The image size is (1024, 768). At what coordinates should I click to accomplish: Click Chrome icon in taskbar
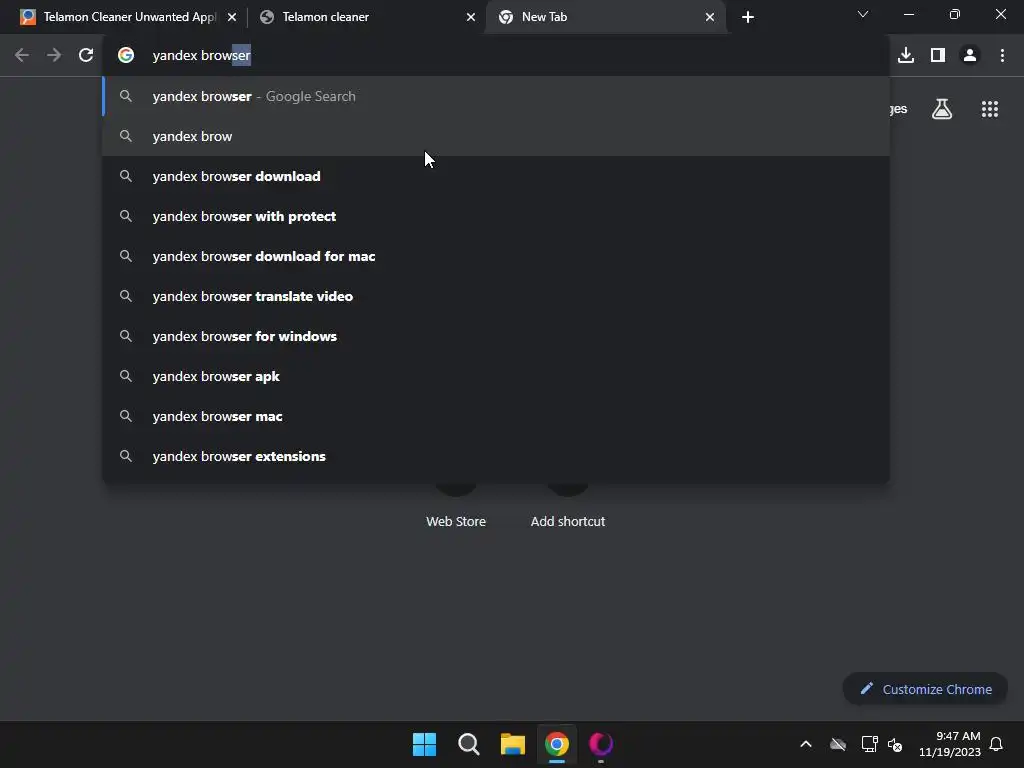tap(557, 744)
